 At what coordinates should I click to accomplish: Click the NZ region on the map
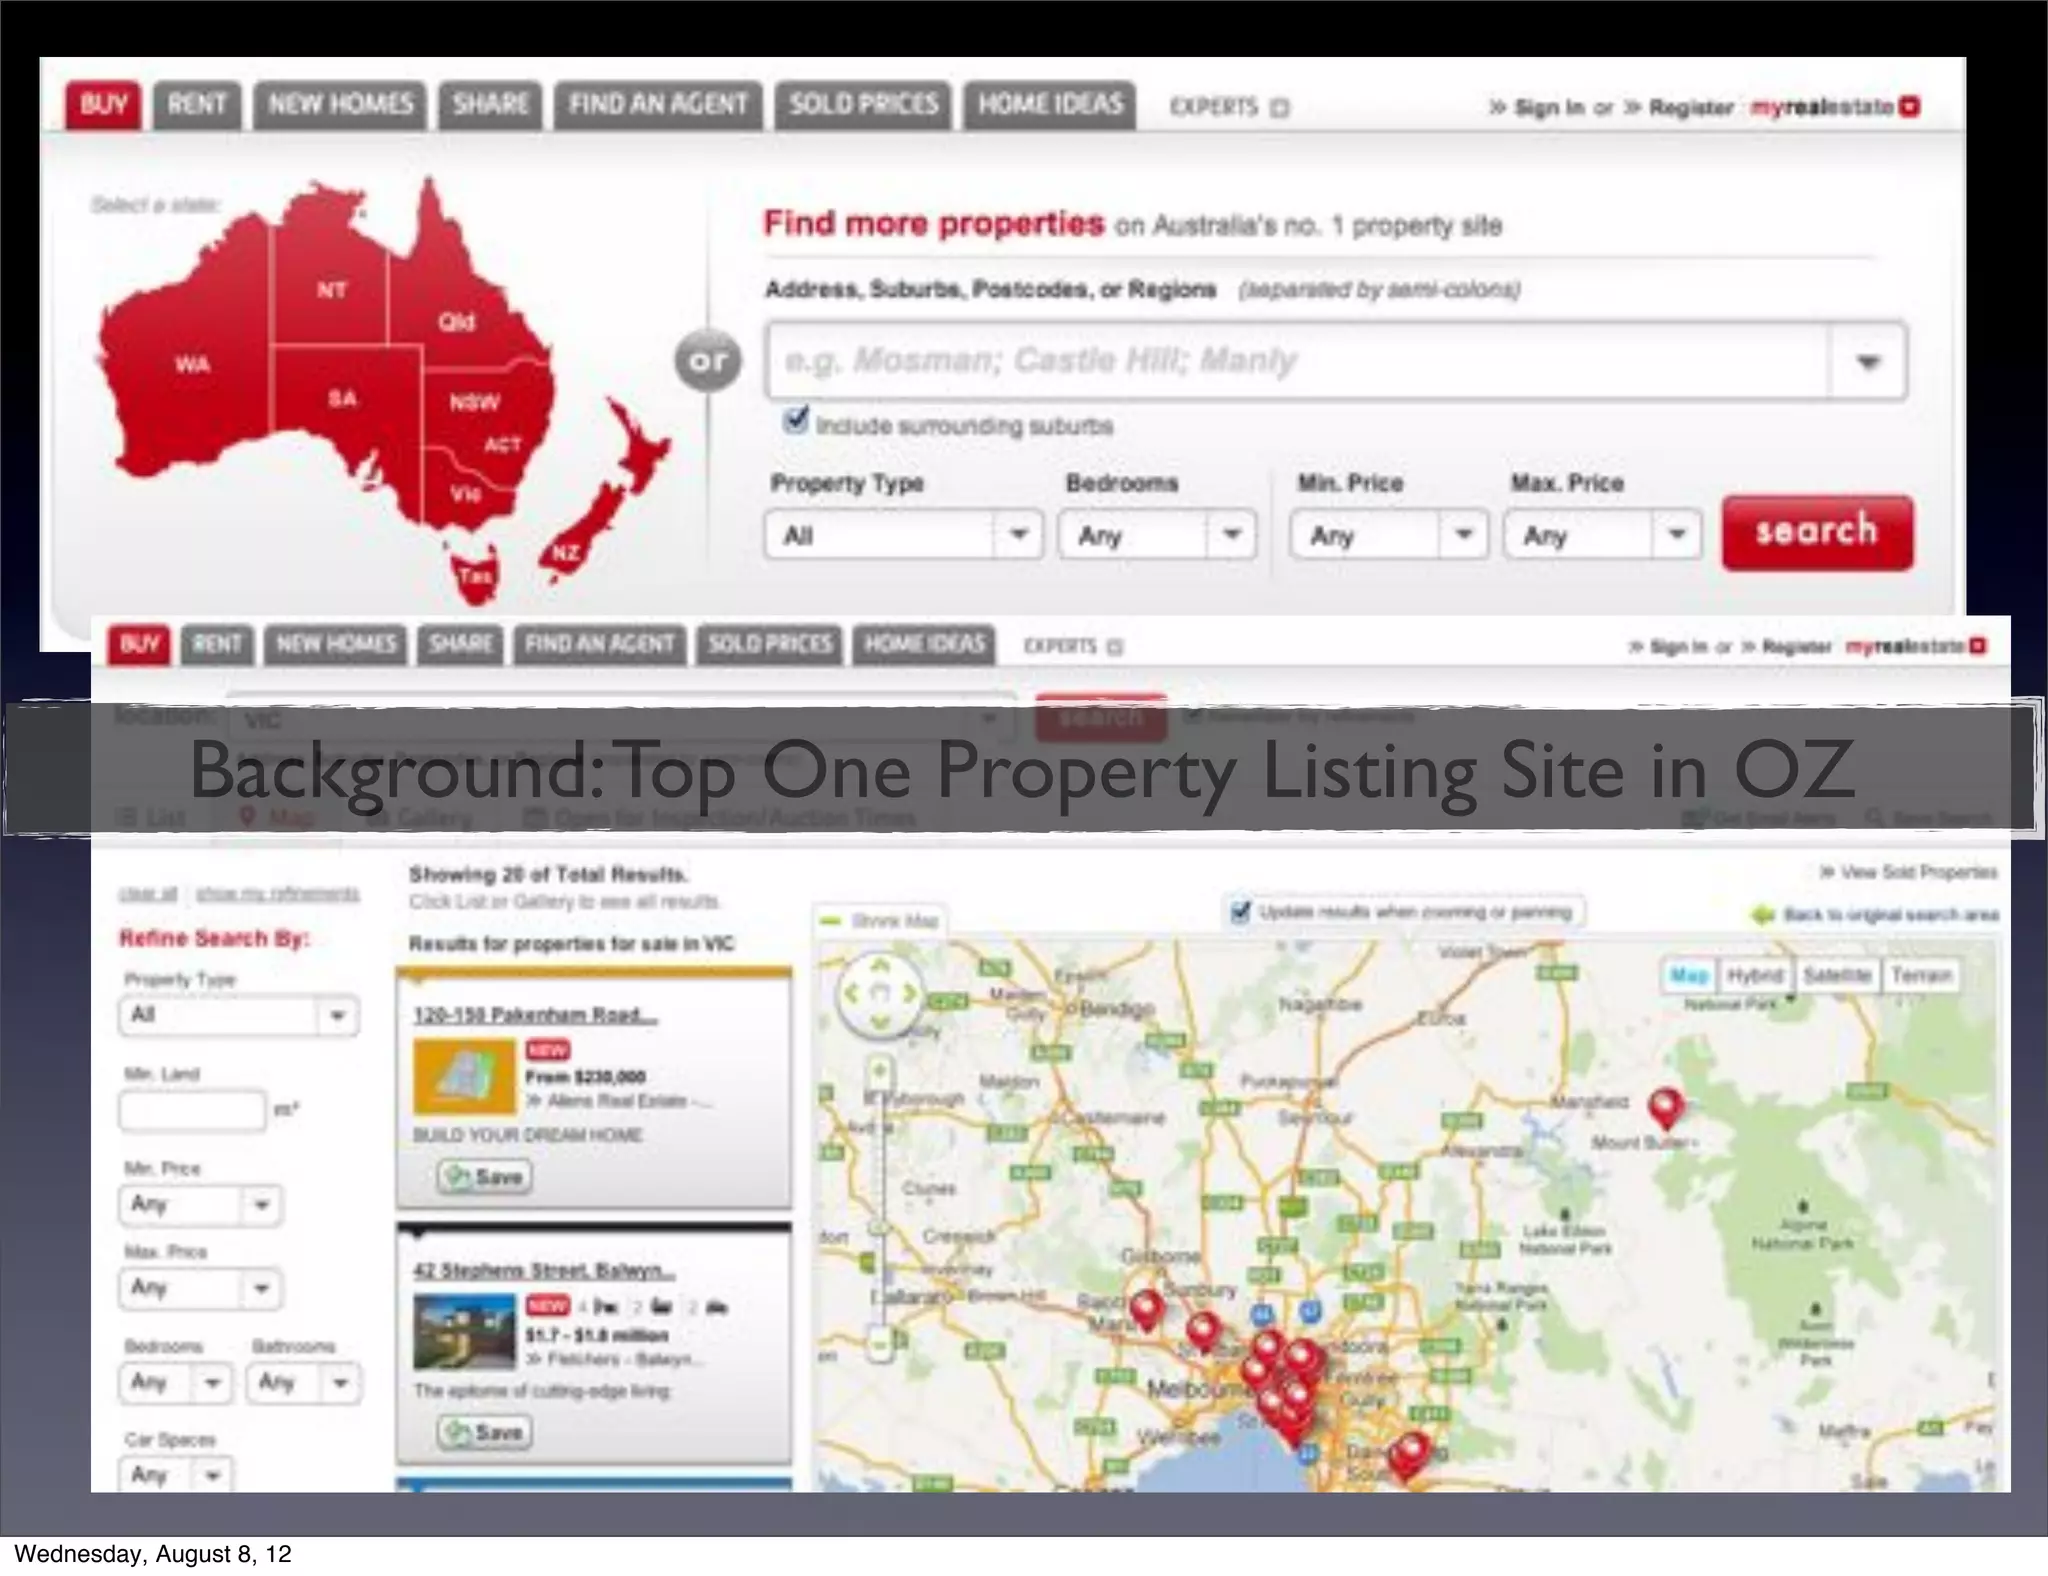pyautogui.click(x=567, y=553)
